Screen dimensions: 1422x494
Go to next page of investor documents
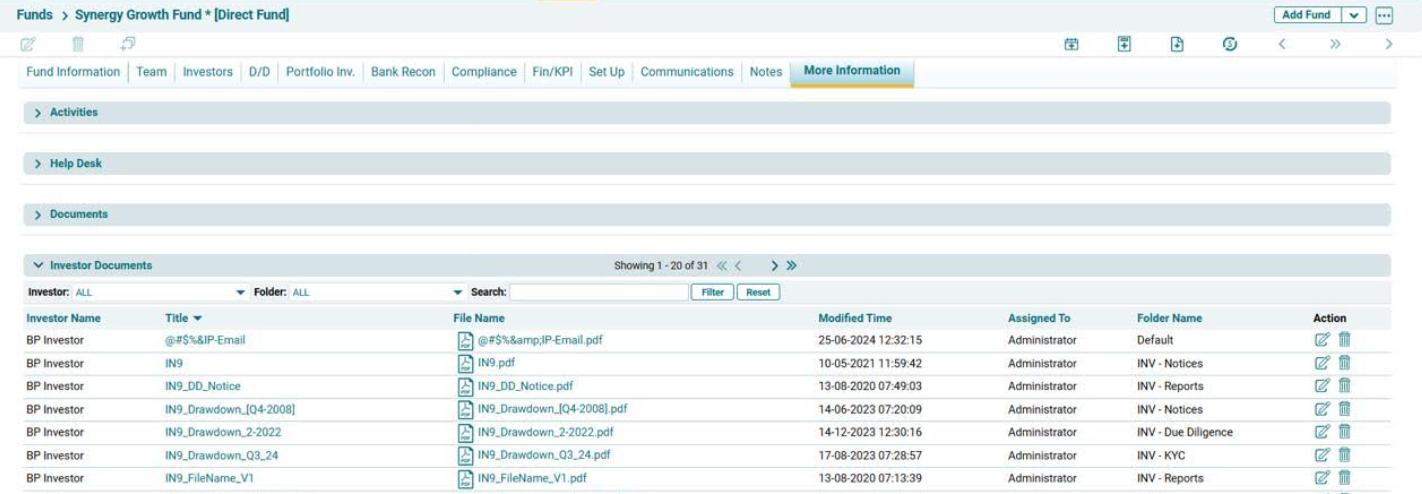click(774, 266)
